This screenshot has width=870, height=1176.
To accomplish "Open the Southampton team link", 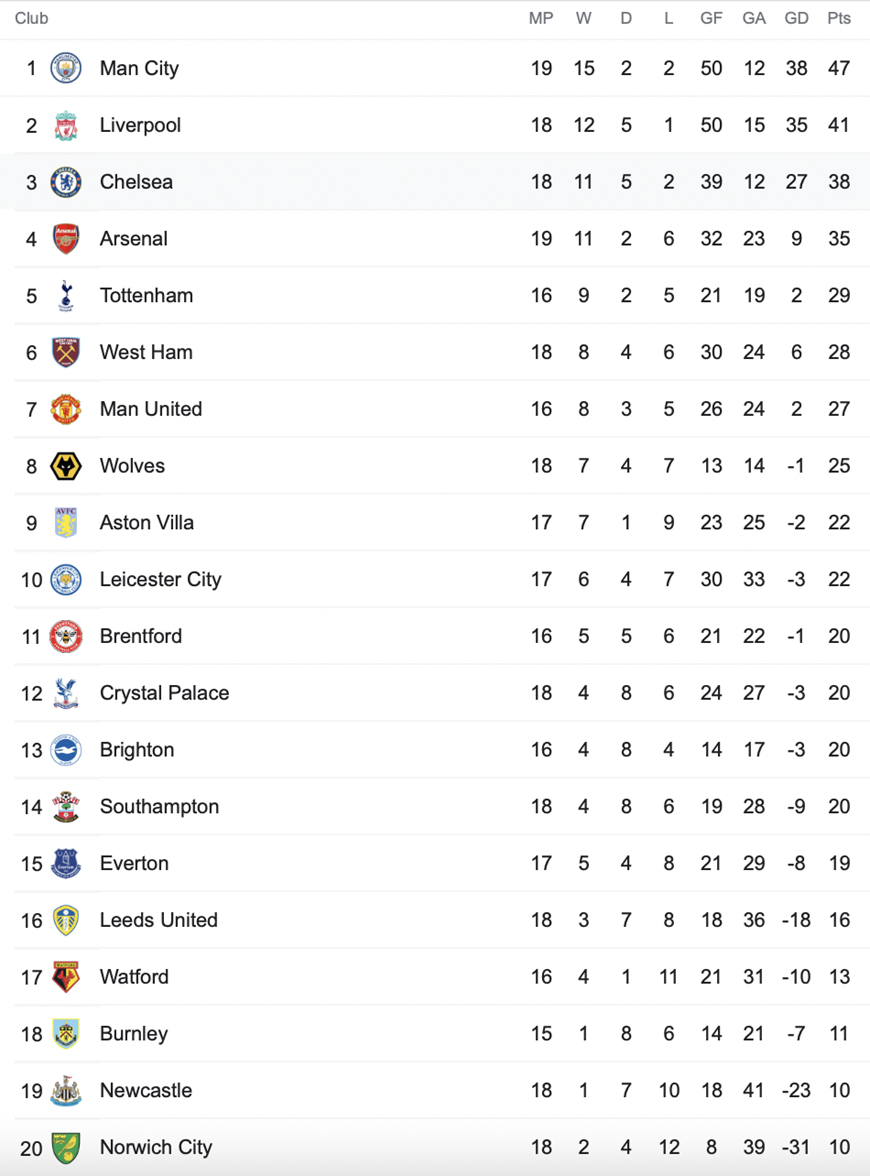I will [x=159, y=807].
